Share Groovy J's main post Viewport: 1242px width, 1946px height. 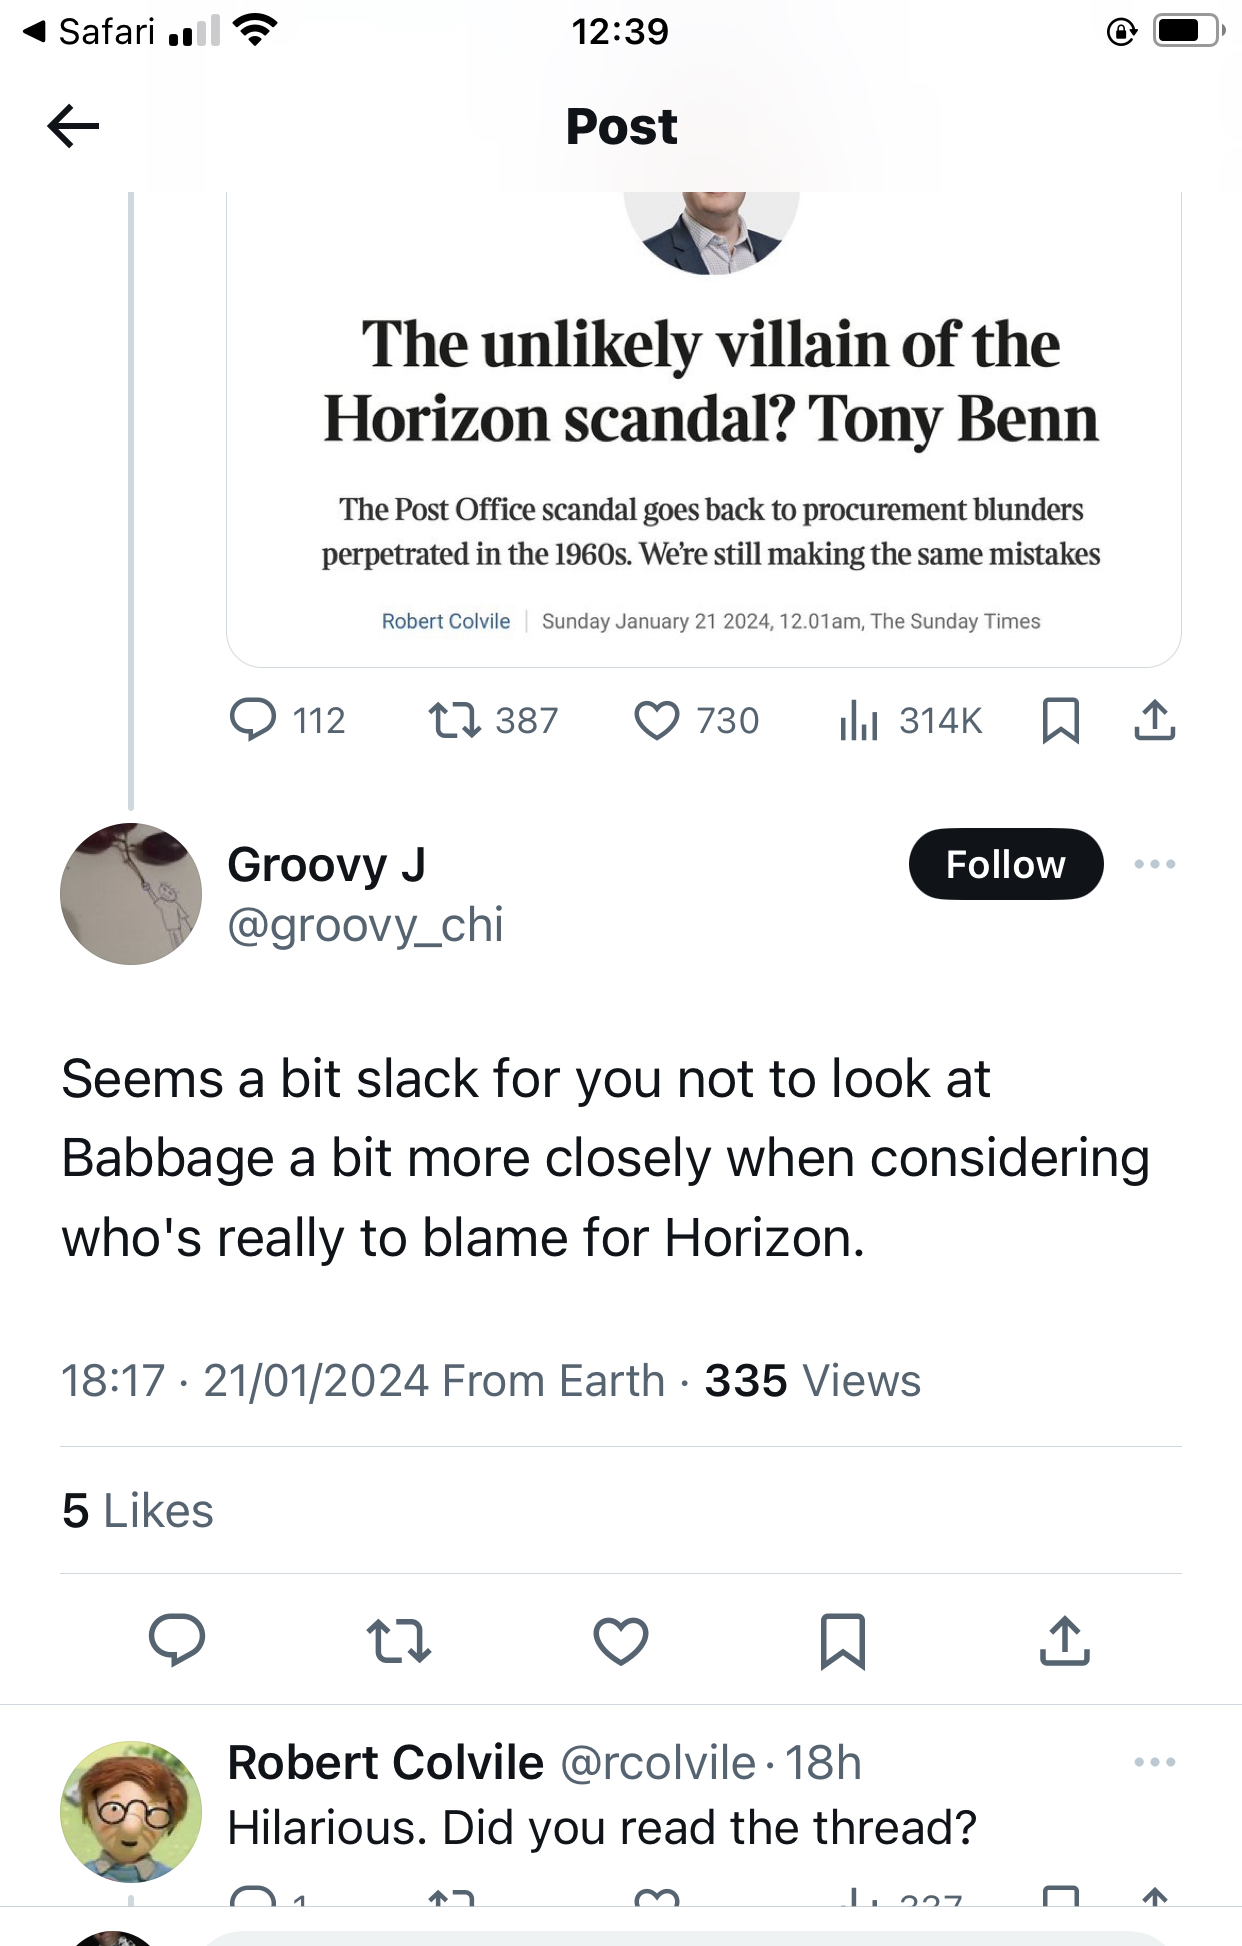tap(1064, 1640)
